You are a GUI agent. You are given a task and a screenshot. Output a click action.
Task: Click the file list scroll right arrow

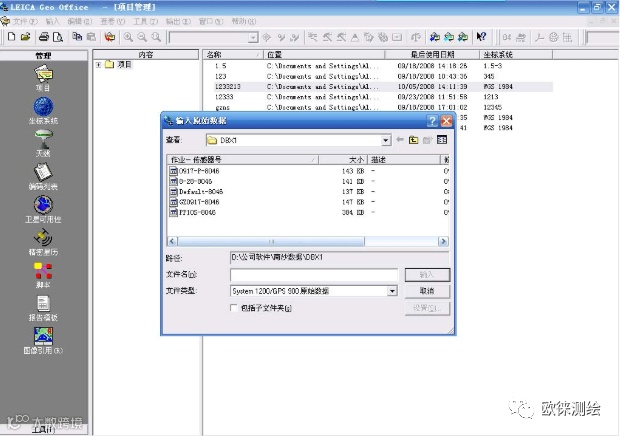tap(443, 241)
